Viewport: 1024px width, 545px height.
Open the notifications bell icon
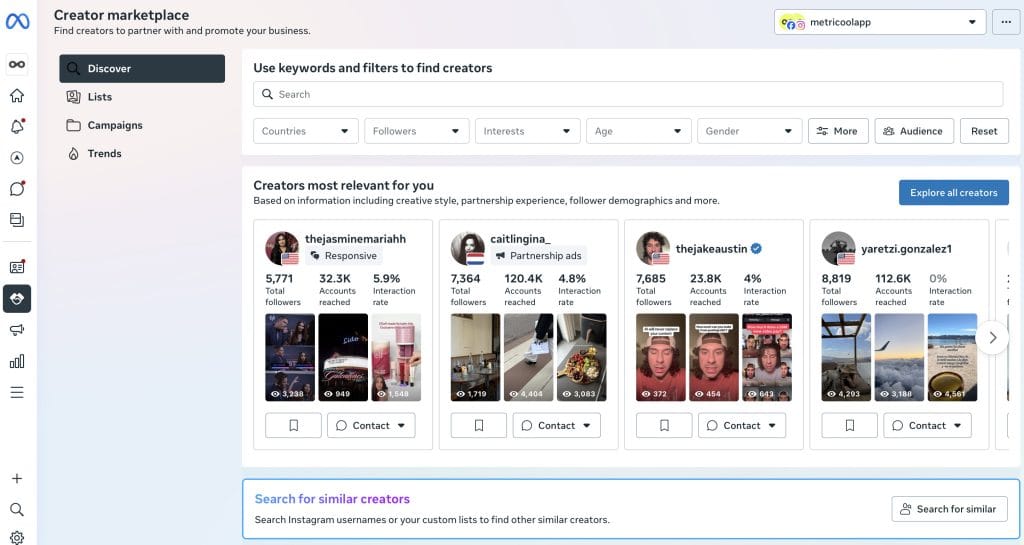click(x=17, y=126)
